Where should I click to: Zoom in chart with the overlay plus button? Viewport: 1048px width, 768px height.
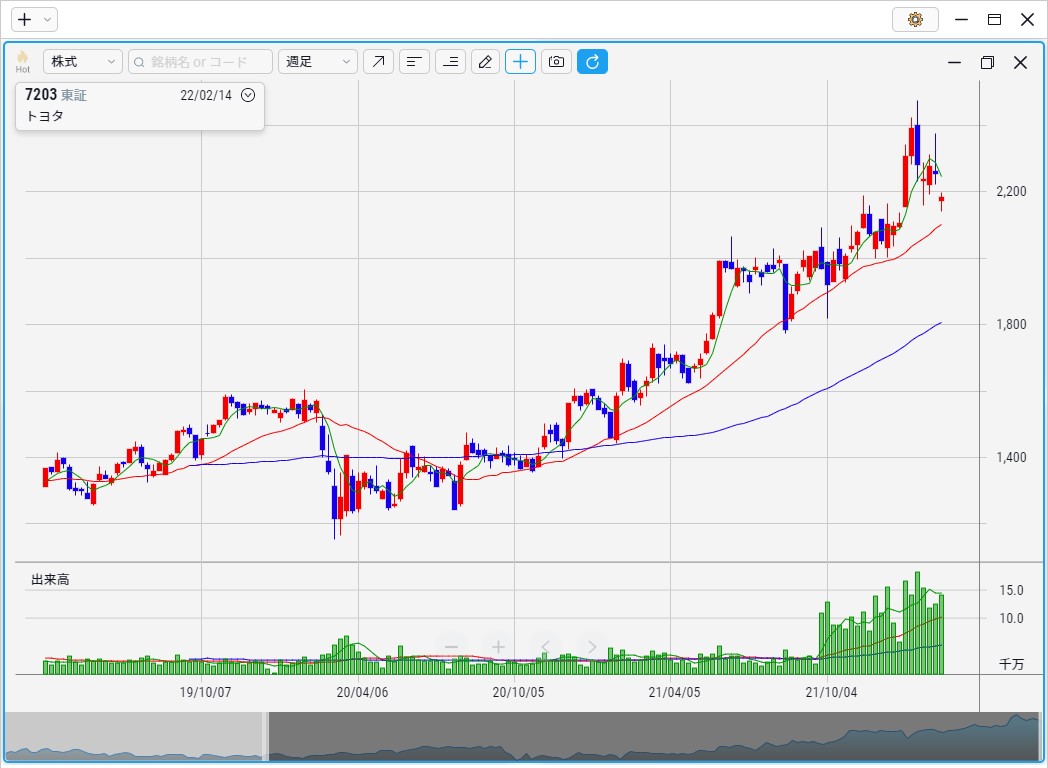point(498,647)
